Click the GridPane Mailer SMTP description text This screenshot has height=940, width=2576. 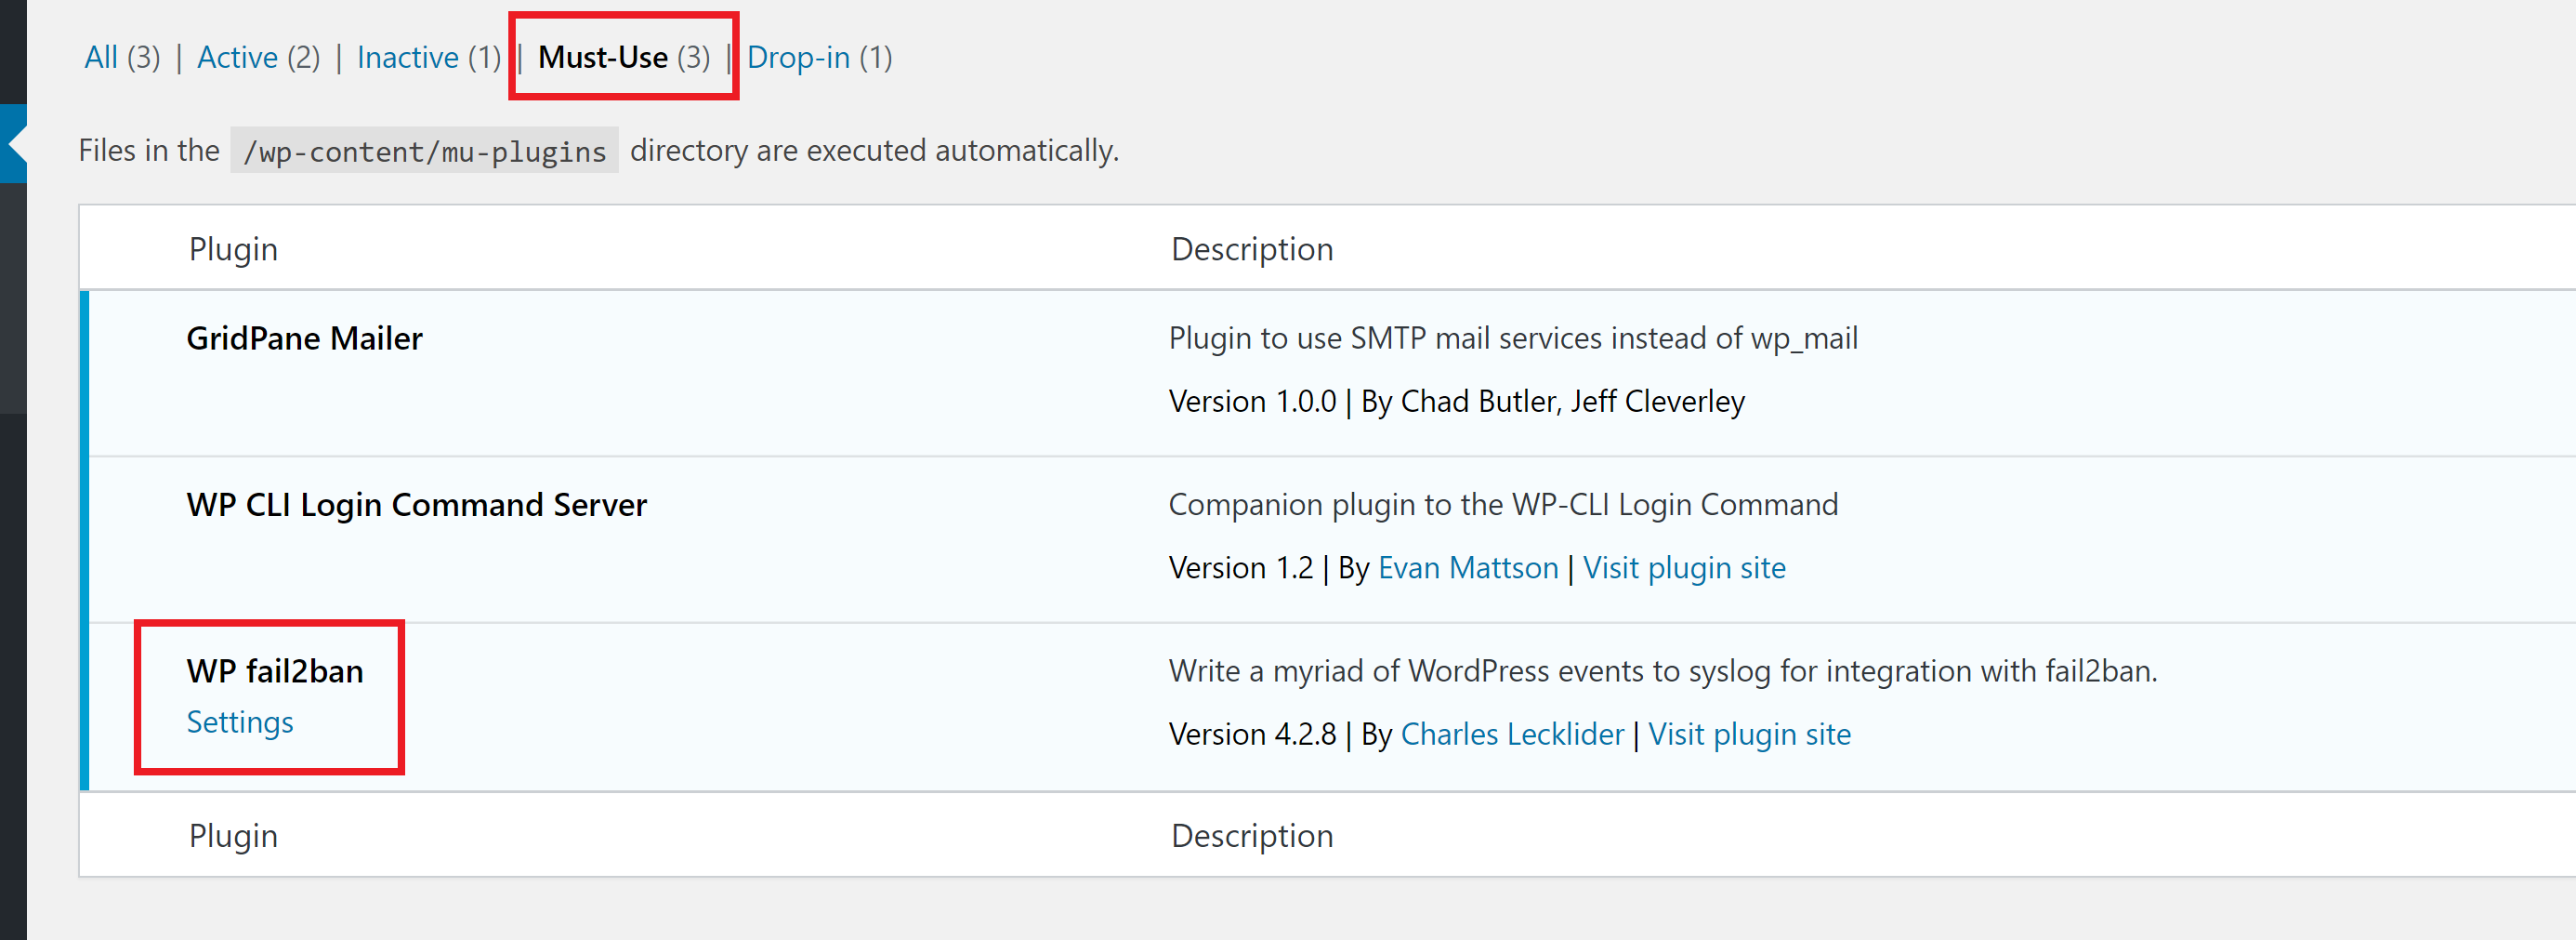point(1513,338)
